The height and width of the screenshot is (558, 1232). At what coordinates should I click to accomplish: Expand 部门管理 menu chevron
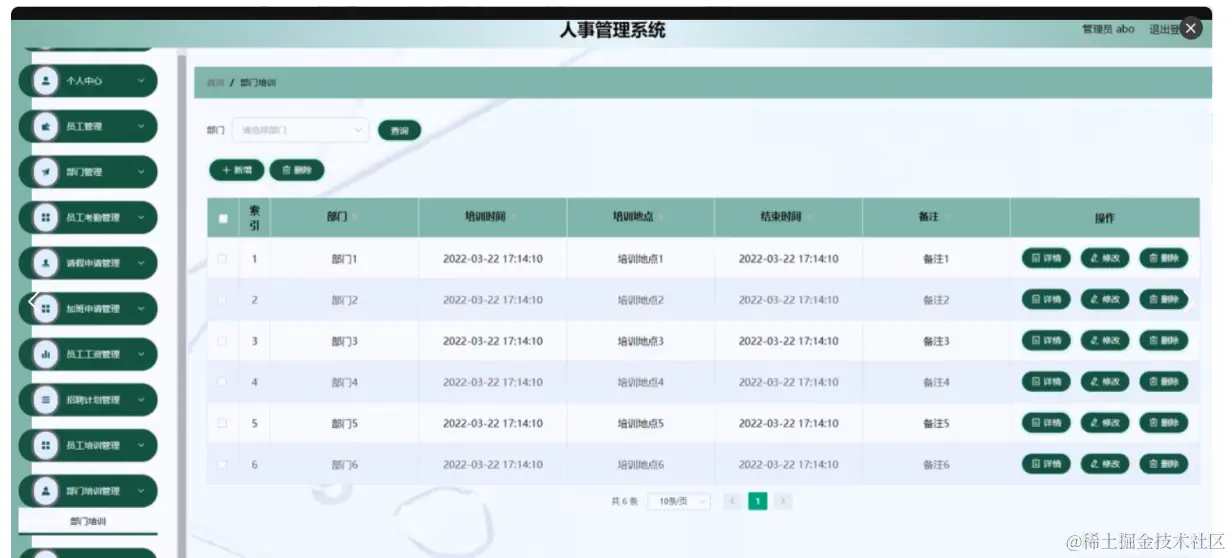coord(141,172)
